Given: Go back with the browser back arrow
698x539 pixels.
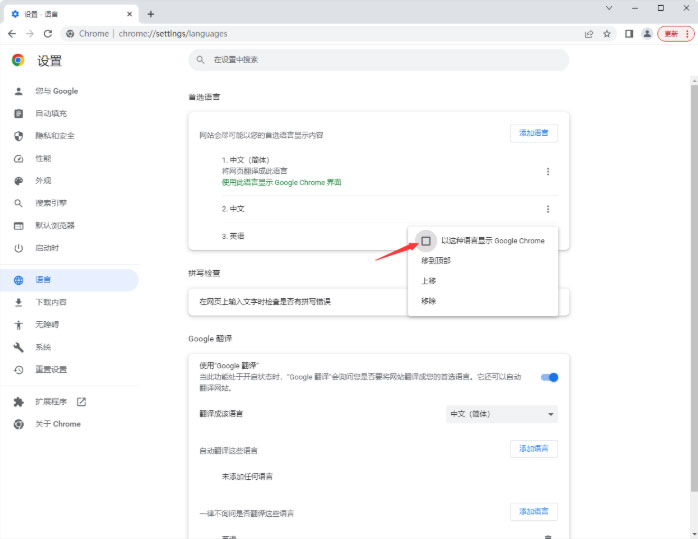Looking at the screenshot, I should (12, 34).
